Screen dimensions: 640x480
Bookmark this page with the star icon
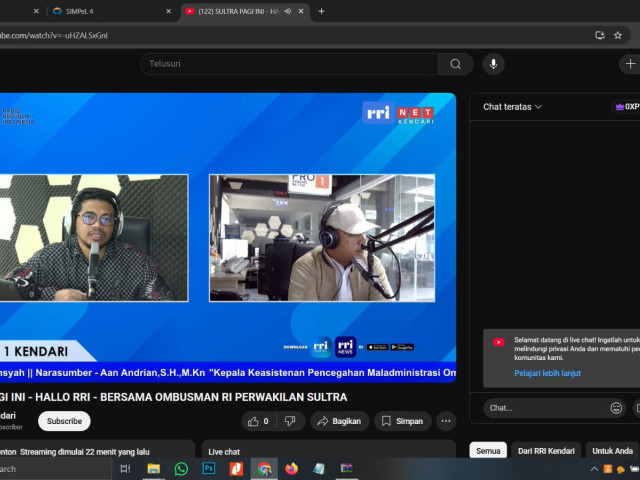[x=618, y=36]
